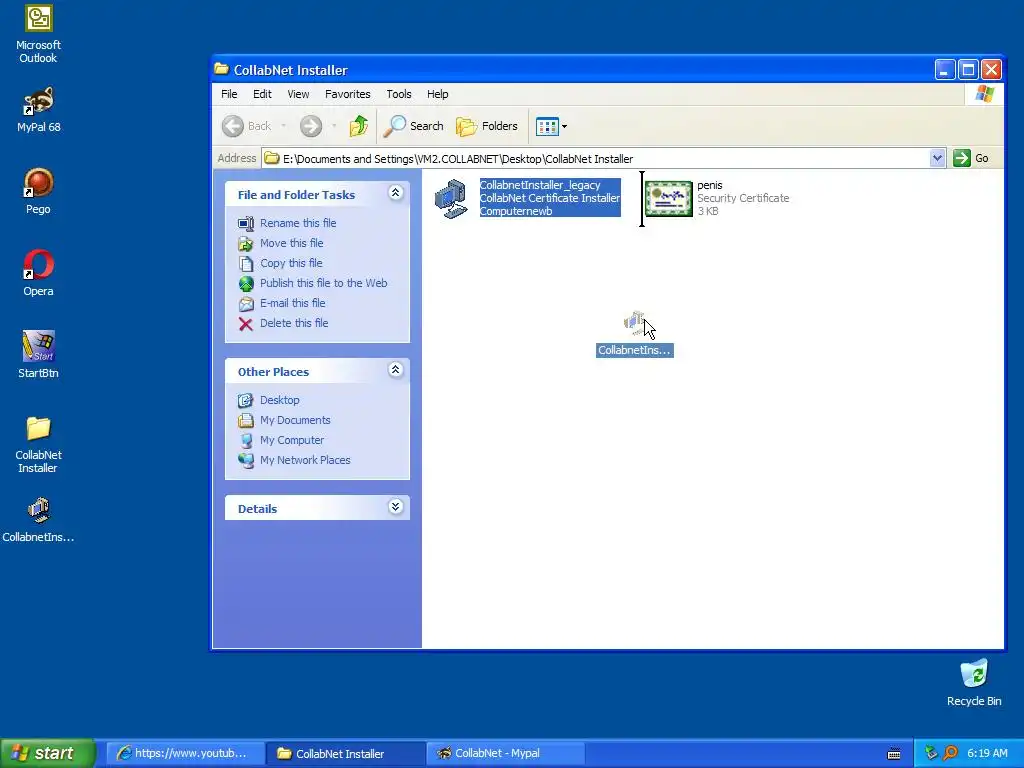Image resolution: width=1024 pixels, height=768 pixels.
Task: Go to Desktop in Other Places
Action: [280, 400]
